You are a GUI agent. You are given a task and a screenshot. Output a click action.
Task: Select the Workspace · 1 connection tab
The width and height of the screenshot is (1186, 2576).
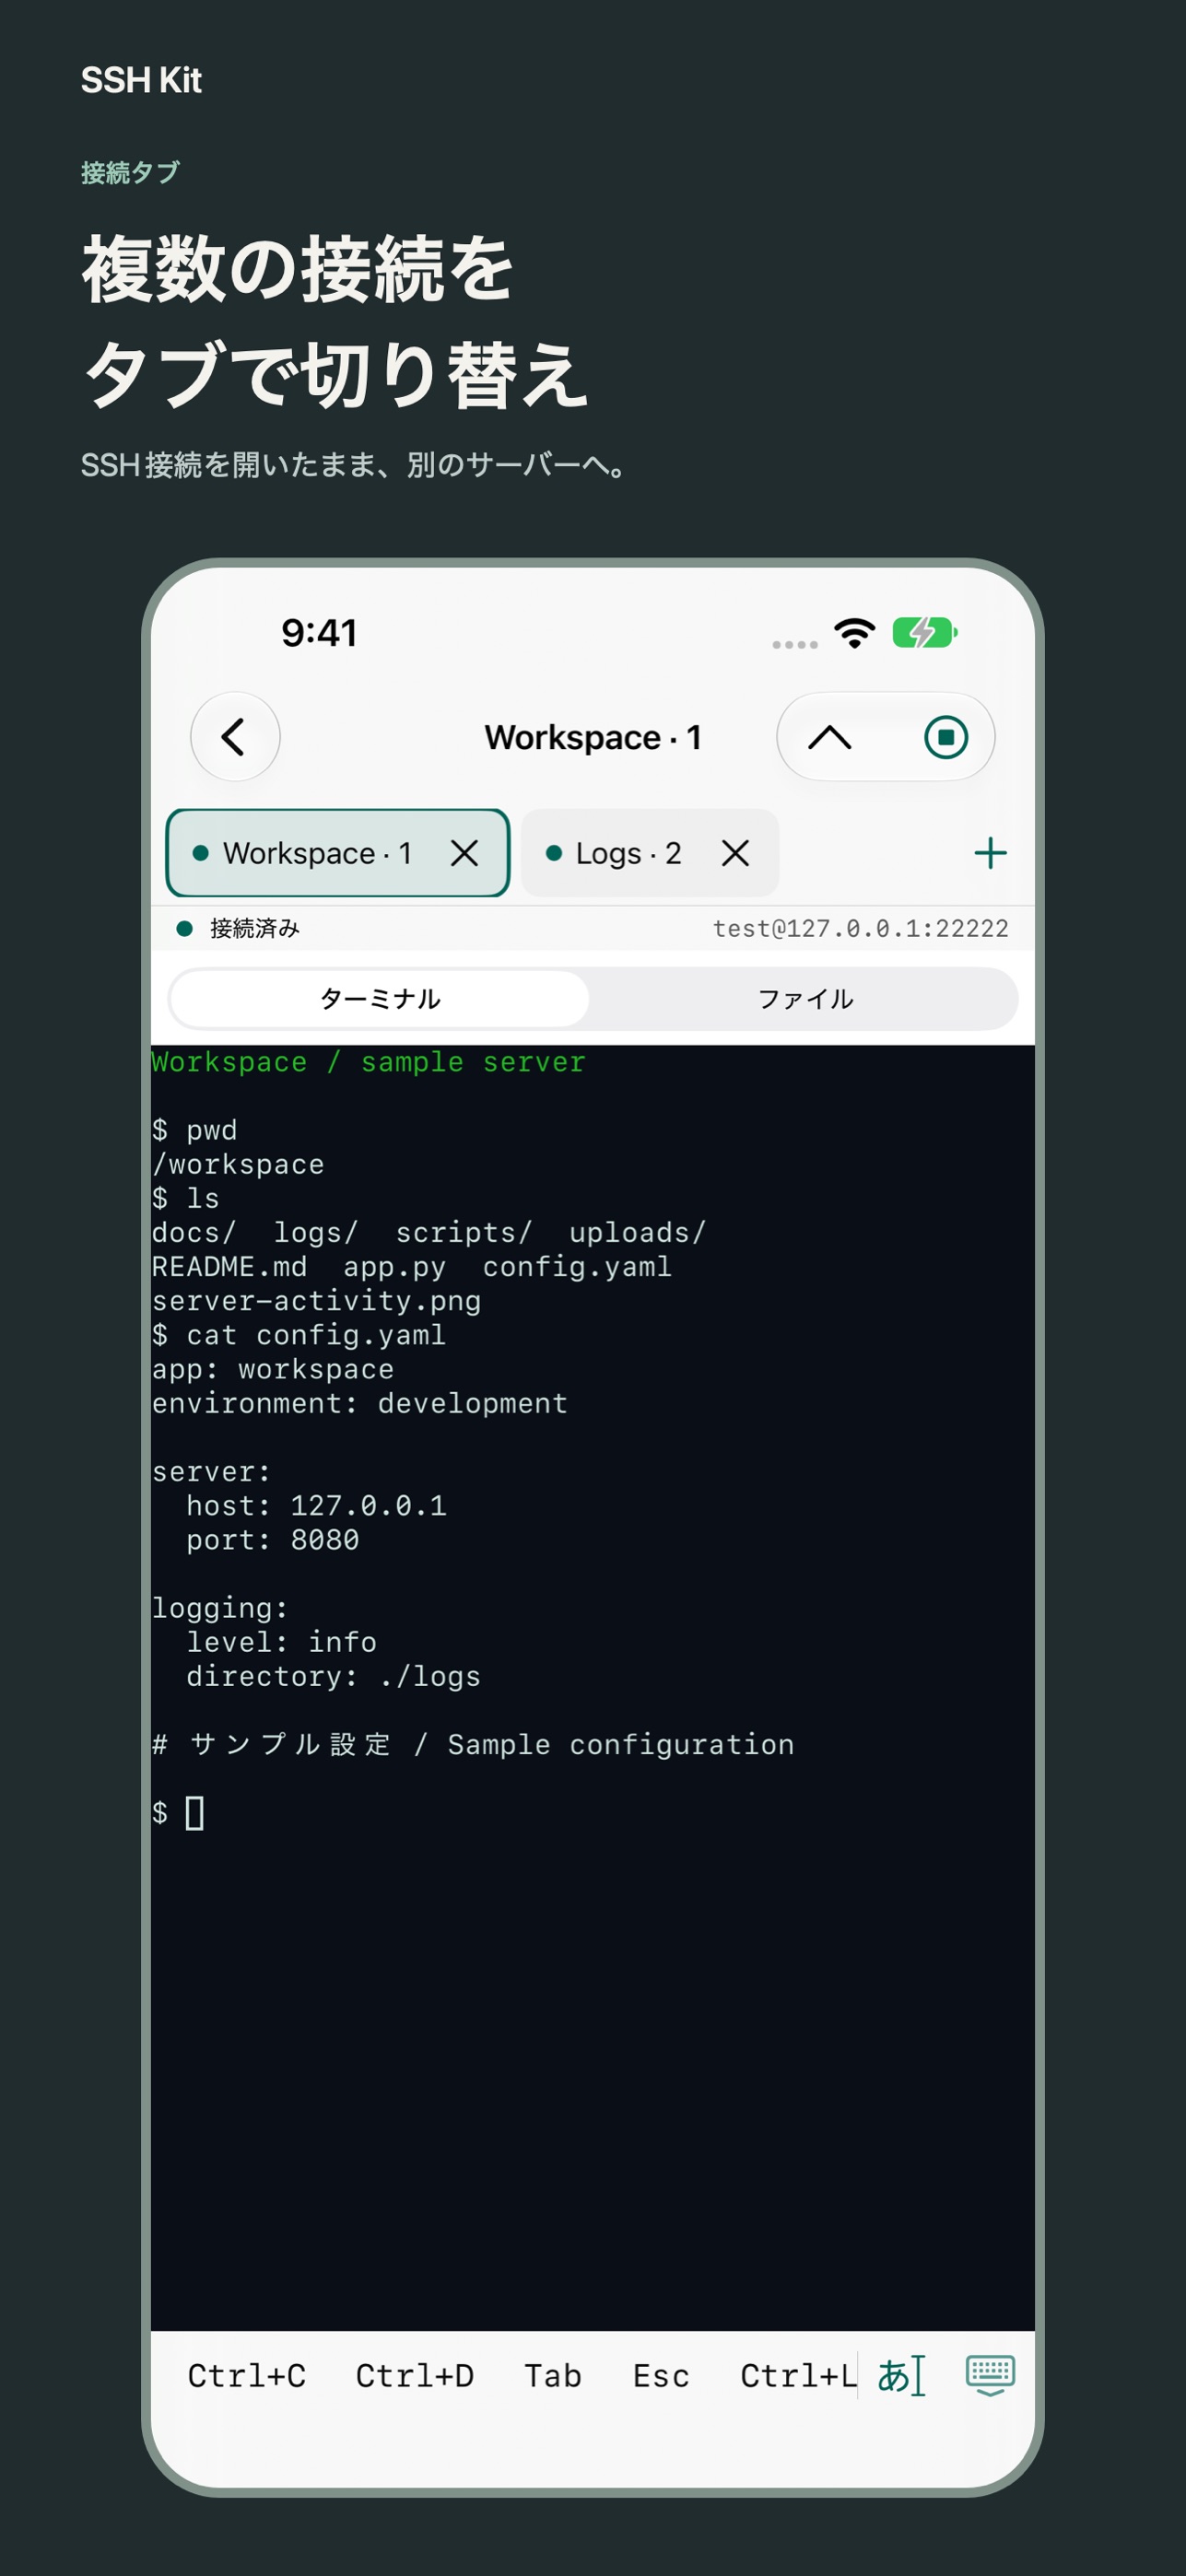coord(337,853)
